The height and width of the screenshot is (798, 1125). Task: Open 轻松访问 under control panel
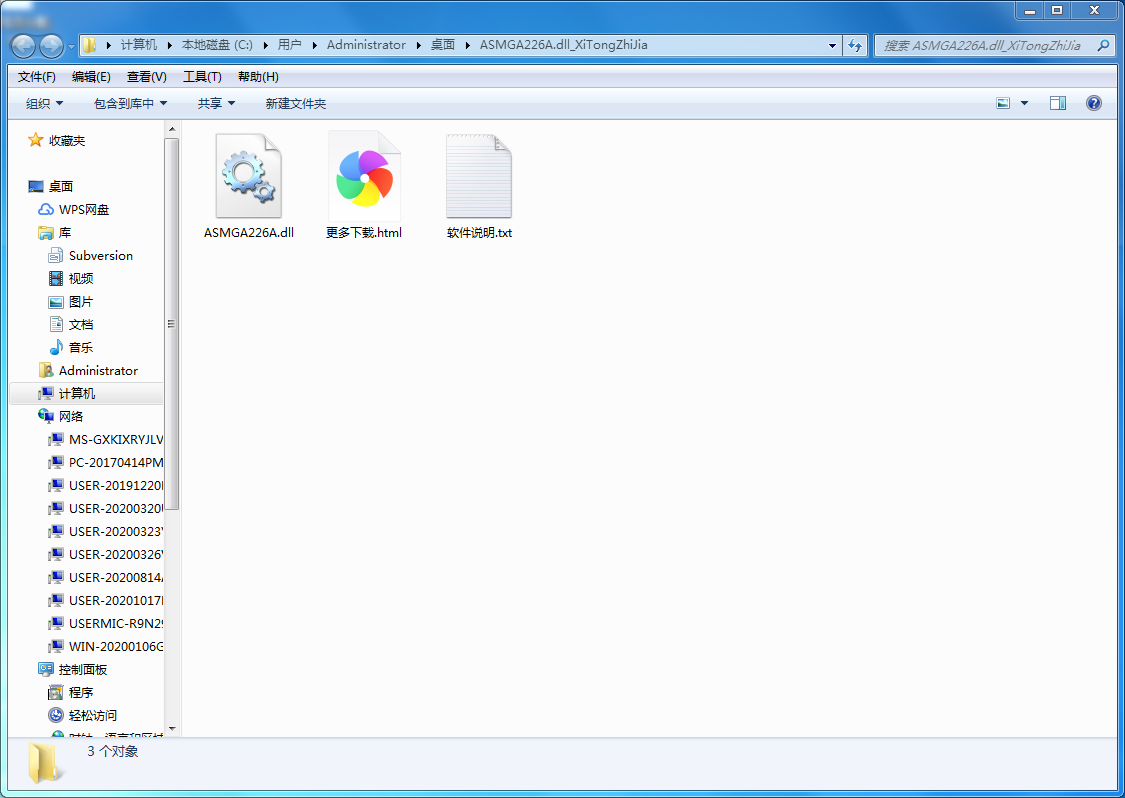click(93, 715)
